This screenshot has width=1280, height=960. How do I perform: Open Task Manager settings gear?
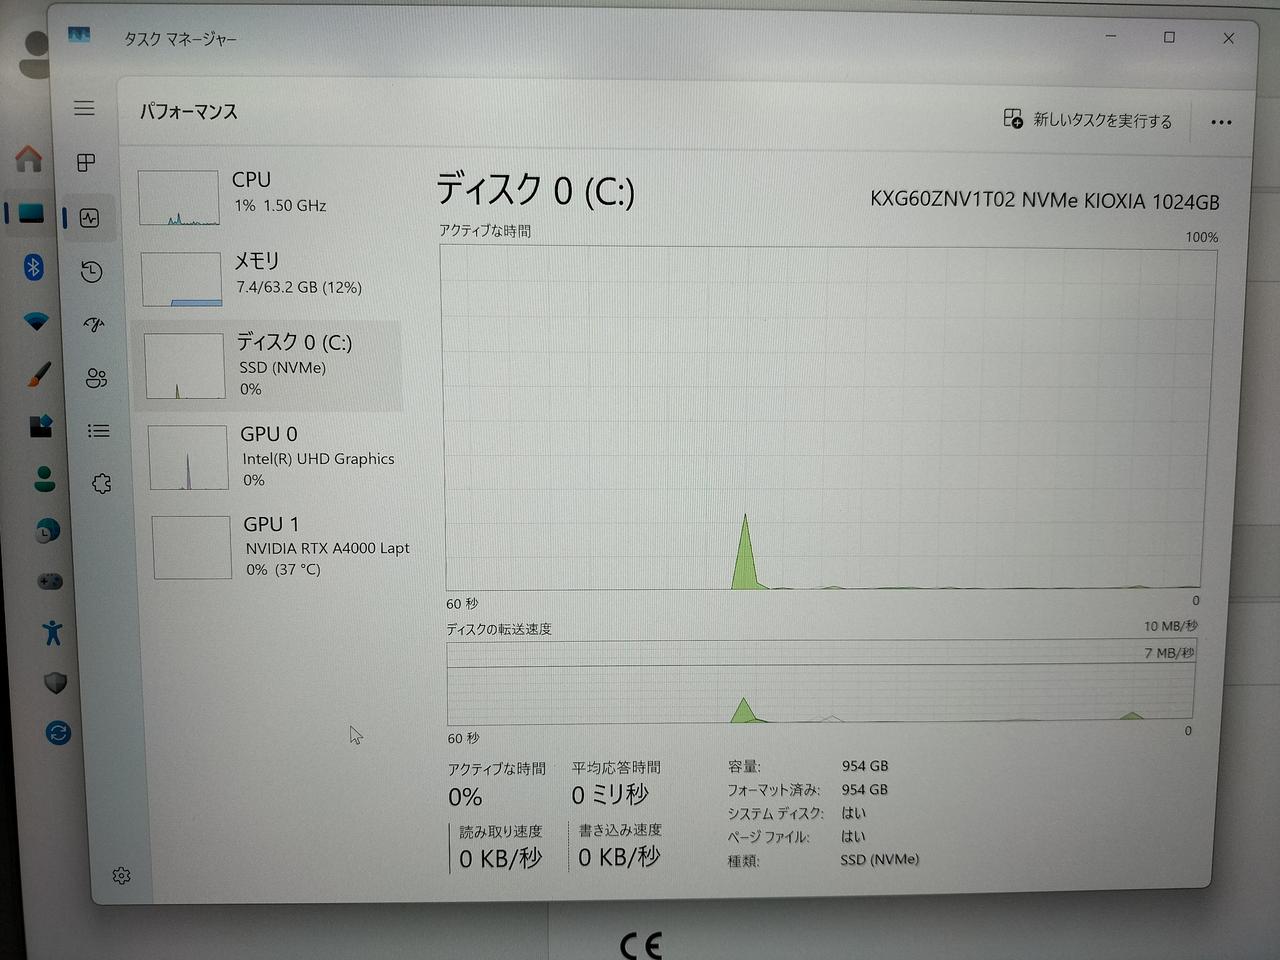(121, 876)
